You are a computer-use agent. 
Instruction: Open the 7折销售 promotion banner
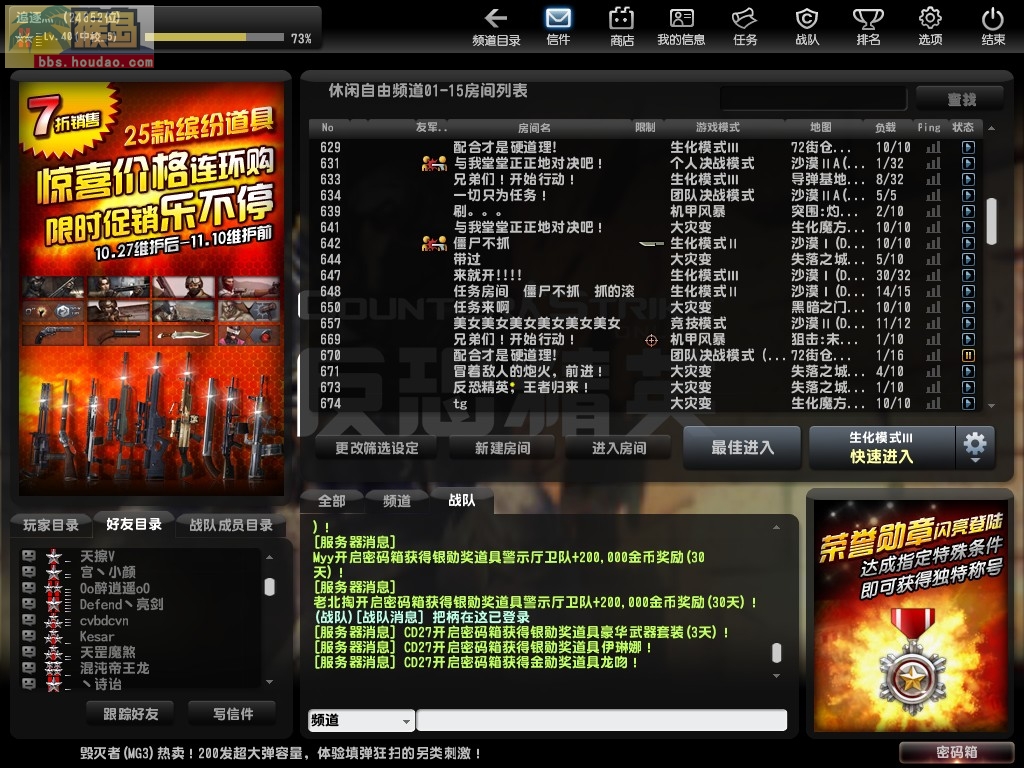152,289
